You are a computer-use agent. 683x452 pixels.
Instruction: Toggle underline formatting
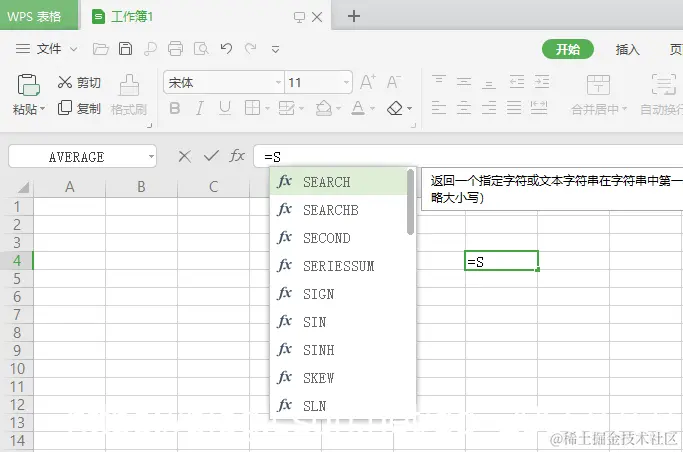(225, 108)
